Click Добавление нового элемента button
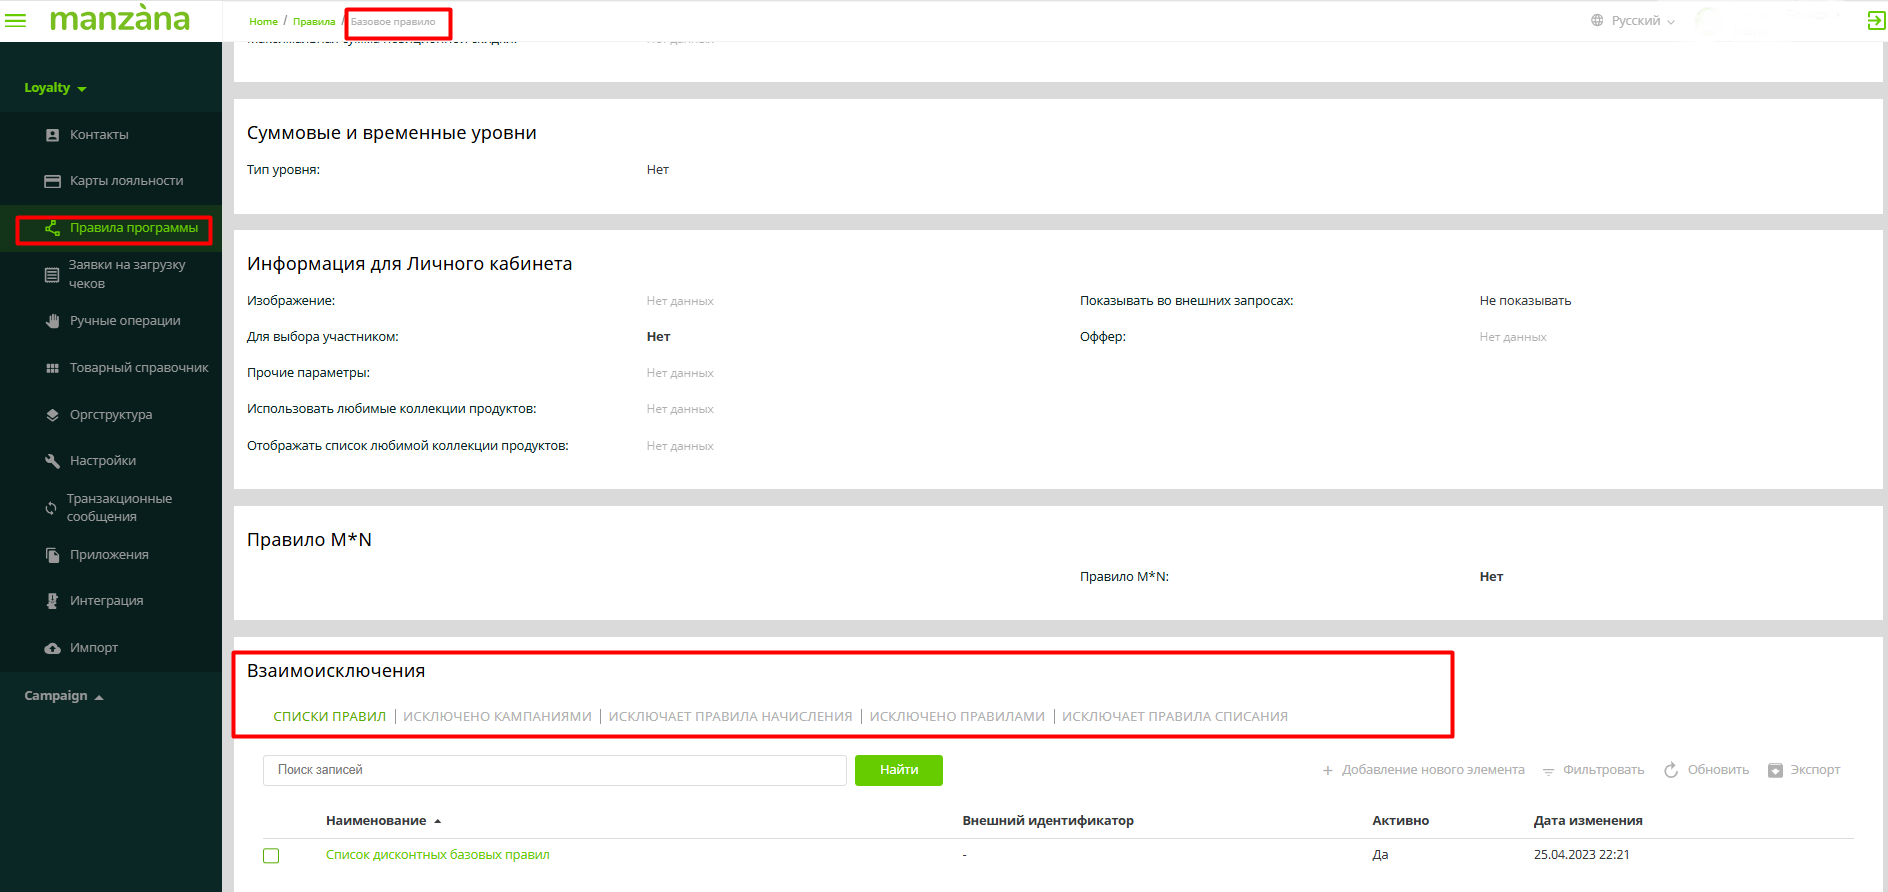This screenshot has width=1888, height=892. (1423, 770)
